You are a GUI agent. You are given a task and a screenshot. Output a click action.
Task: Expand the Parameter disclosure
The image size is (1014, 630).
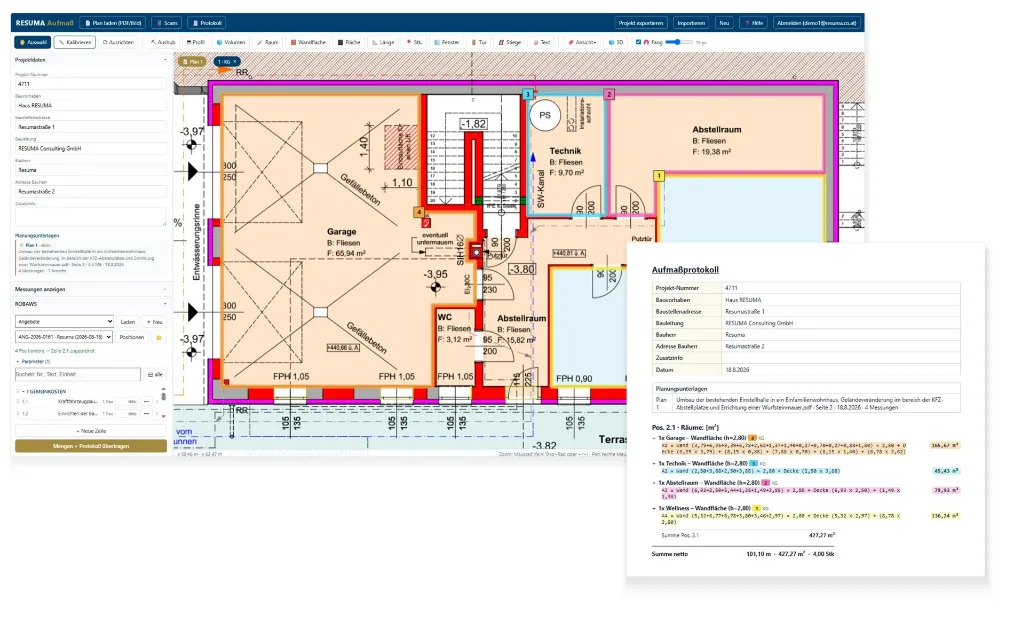click(32, 362)
